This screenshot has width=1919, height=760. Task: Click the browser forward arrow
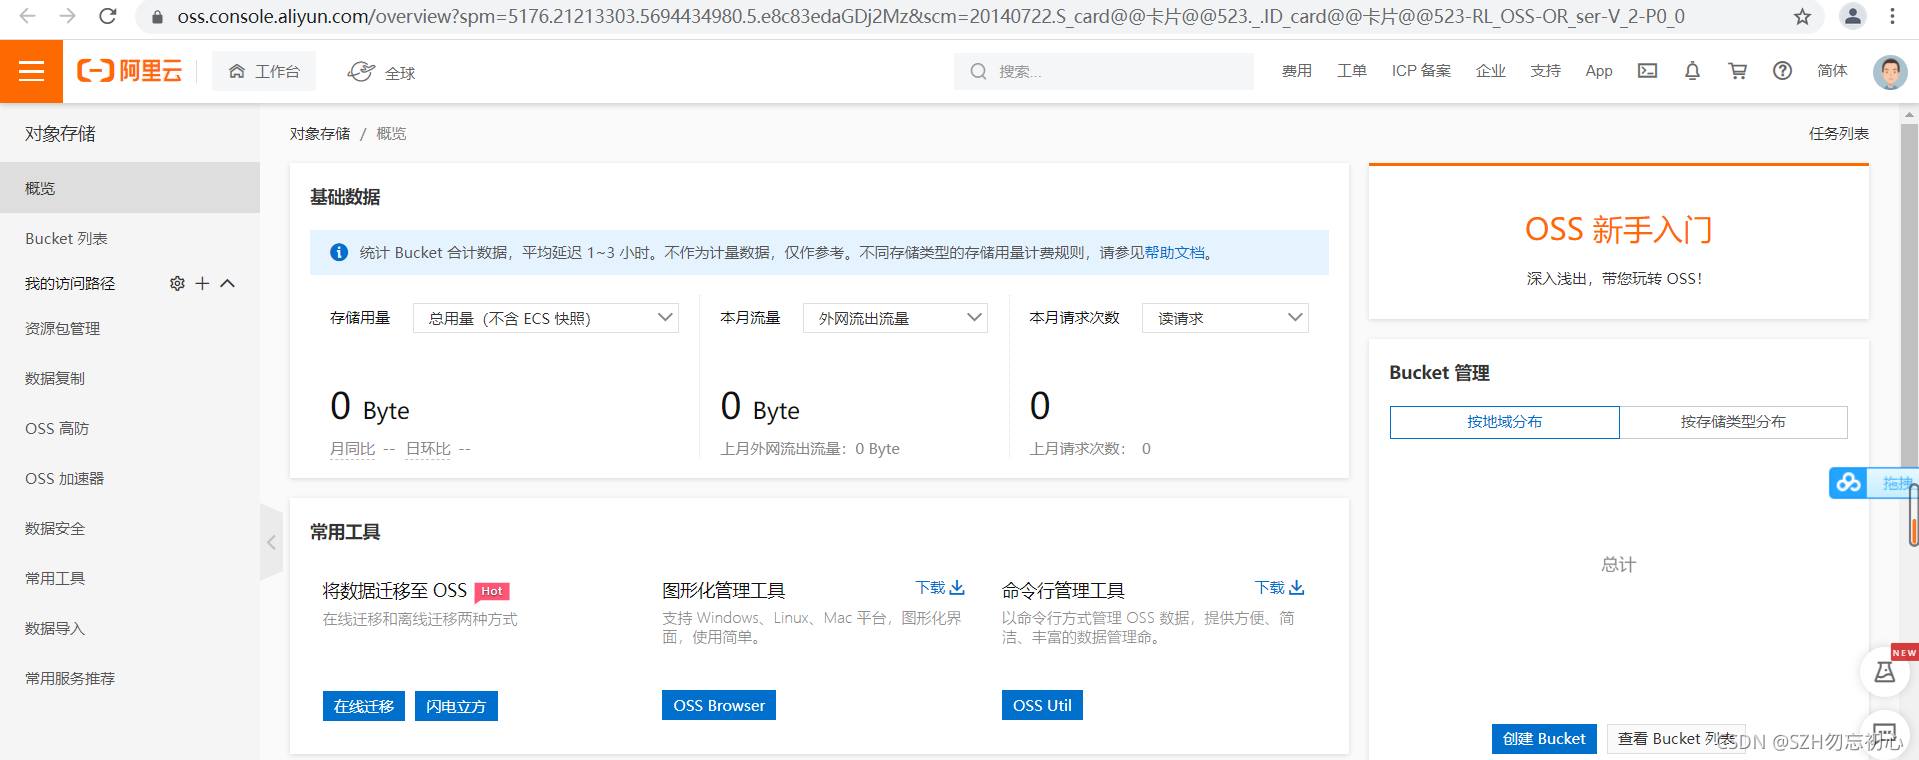pyautogui.click(x=67, y=16)
